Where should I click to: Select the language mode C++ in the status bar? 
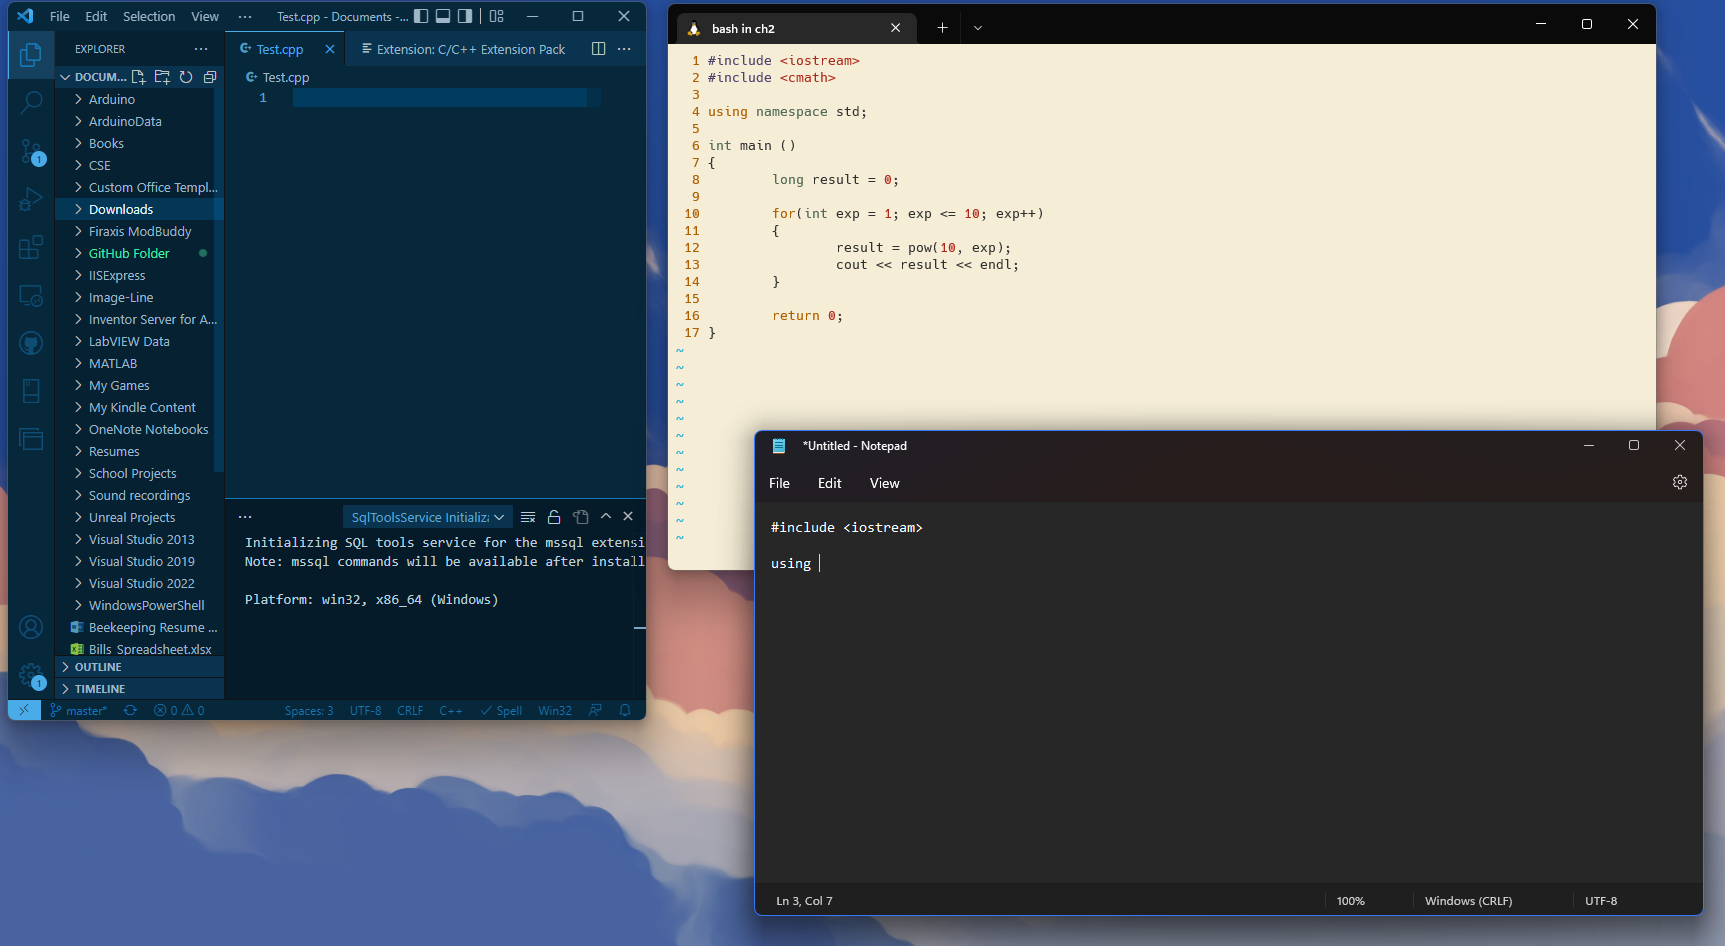[x=451, y=710]
